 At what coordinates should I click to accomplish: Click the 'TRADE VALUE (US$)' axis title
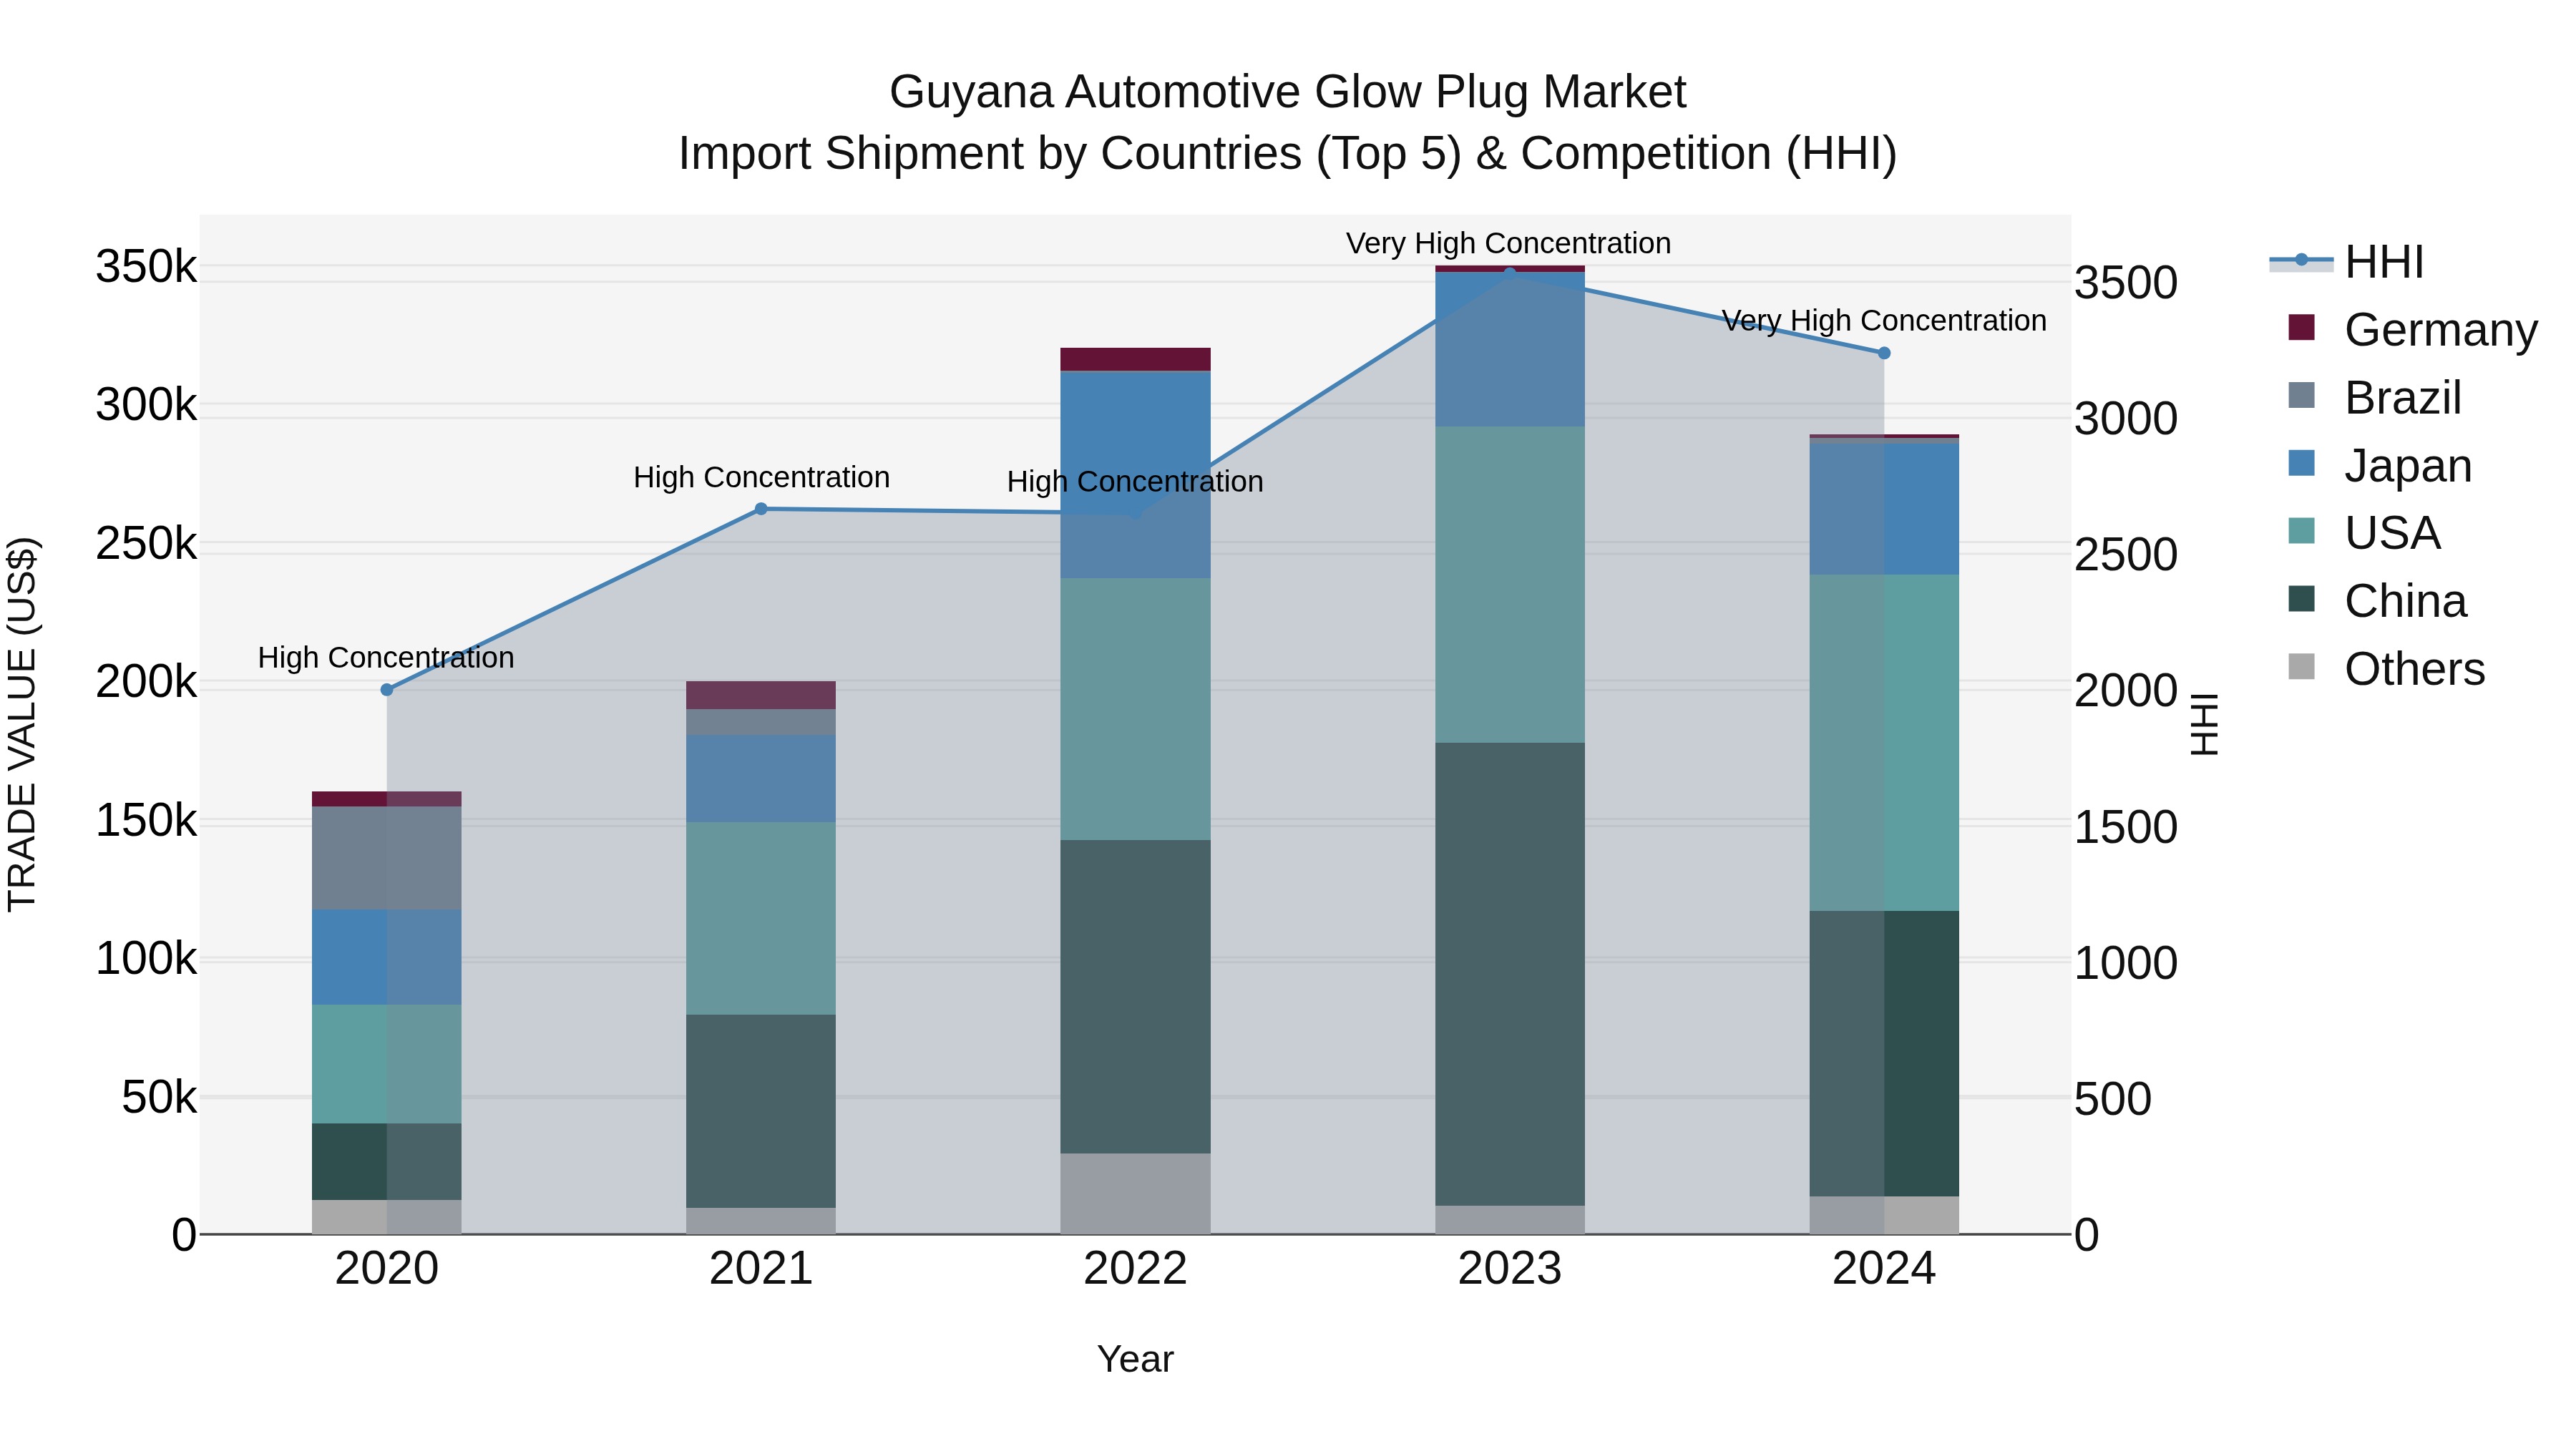pyautogui.click(x=22, y=724)
